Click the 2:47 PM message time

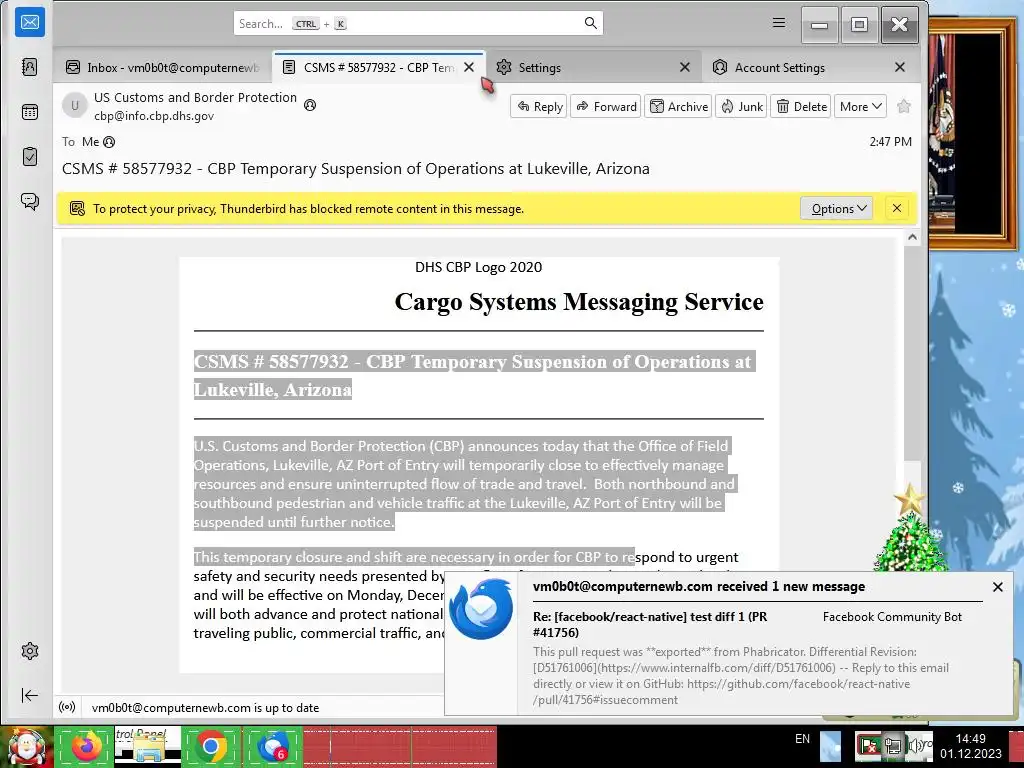[890, 142]
